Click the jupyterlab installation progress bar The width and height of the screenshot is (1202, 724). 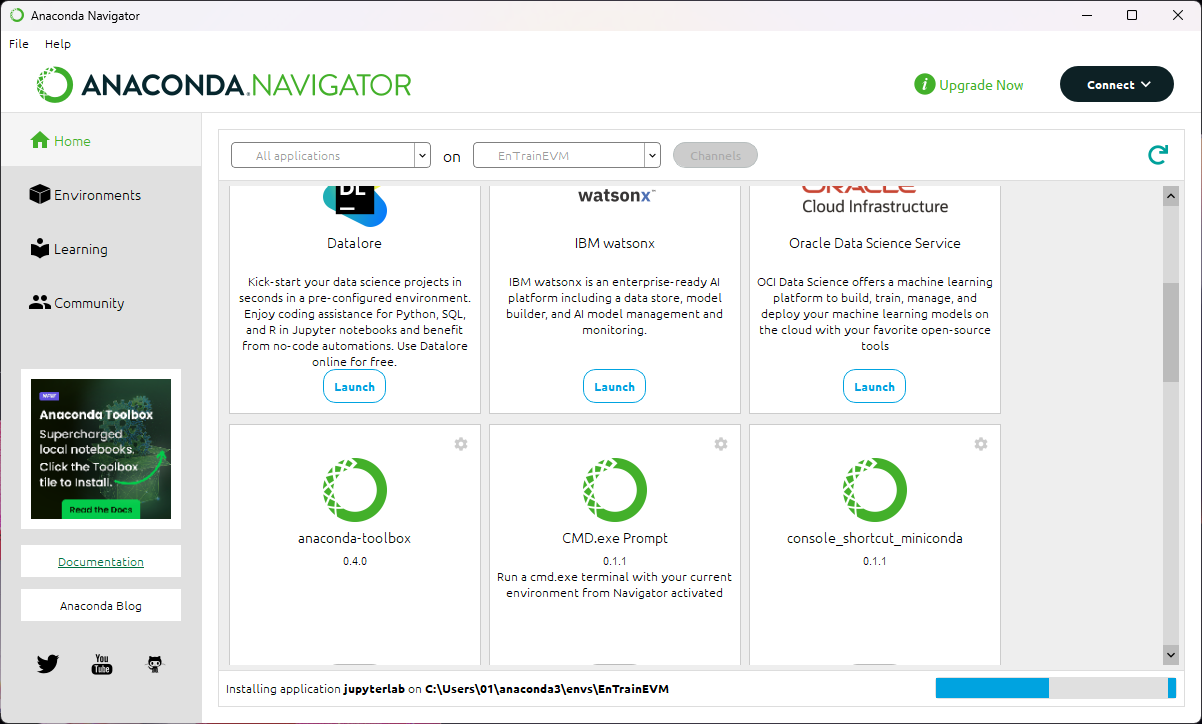coord(1055,688)
